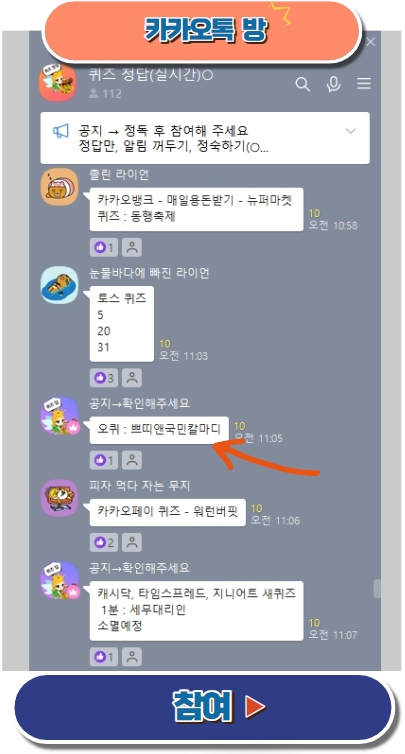
Task: Click the voice talk microphone icon
Action: [333, 84]
